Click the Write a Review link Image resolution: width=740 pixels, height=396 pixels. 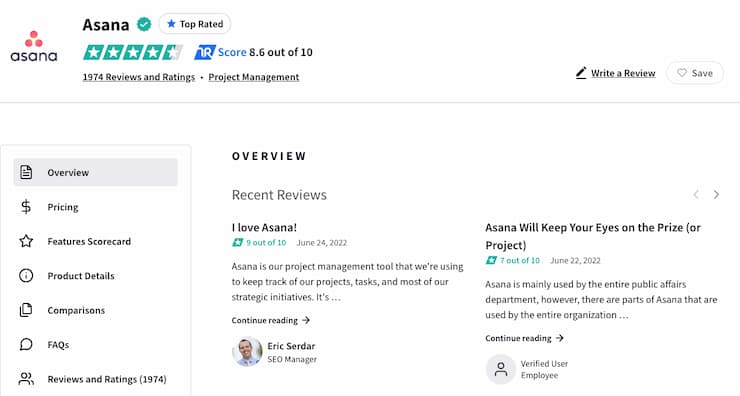623,73
